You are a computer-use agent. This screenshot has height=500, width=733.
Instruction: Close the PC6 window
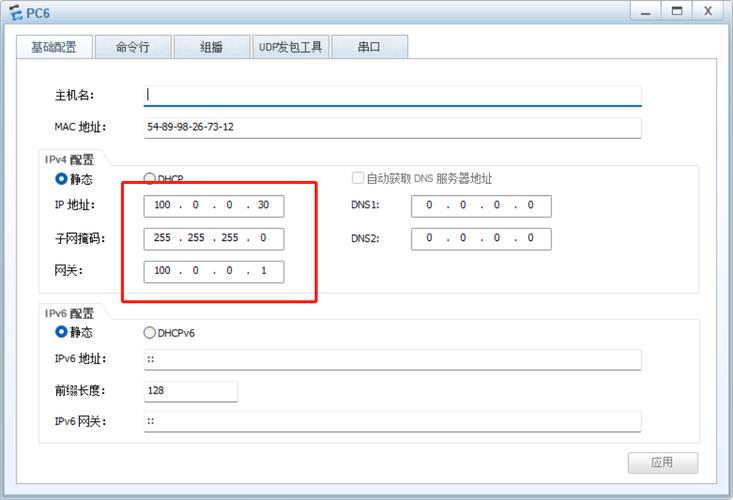point(708,11)
